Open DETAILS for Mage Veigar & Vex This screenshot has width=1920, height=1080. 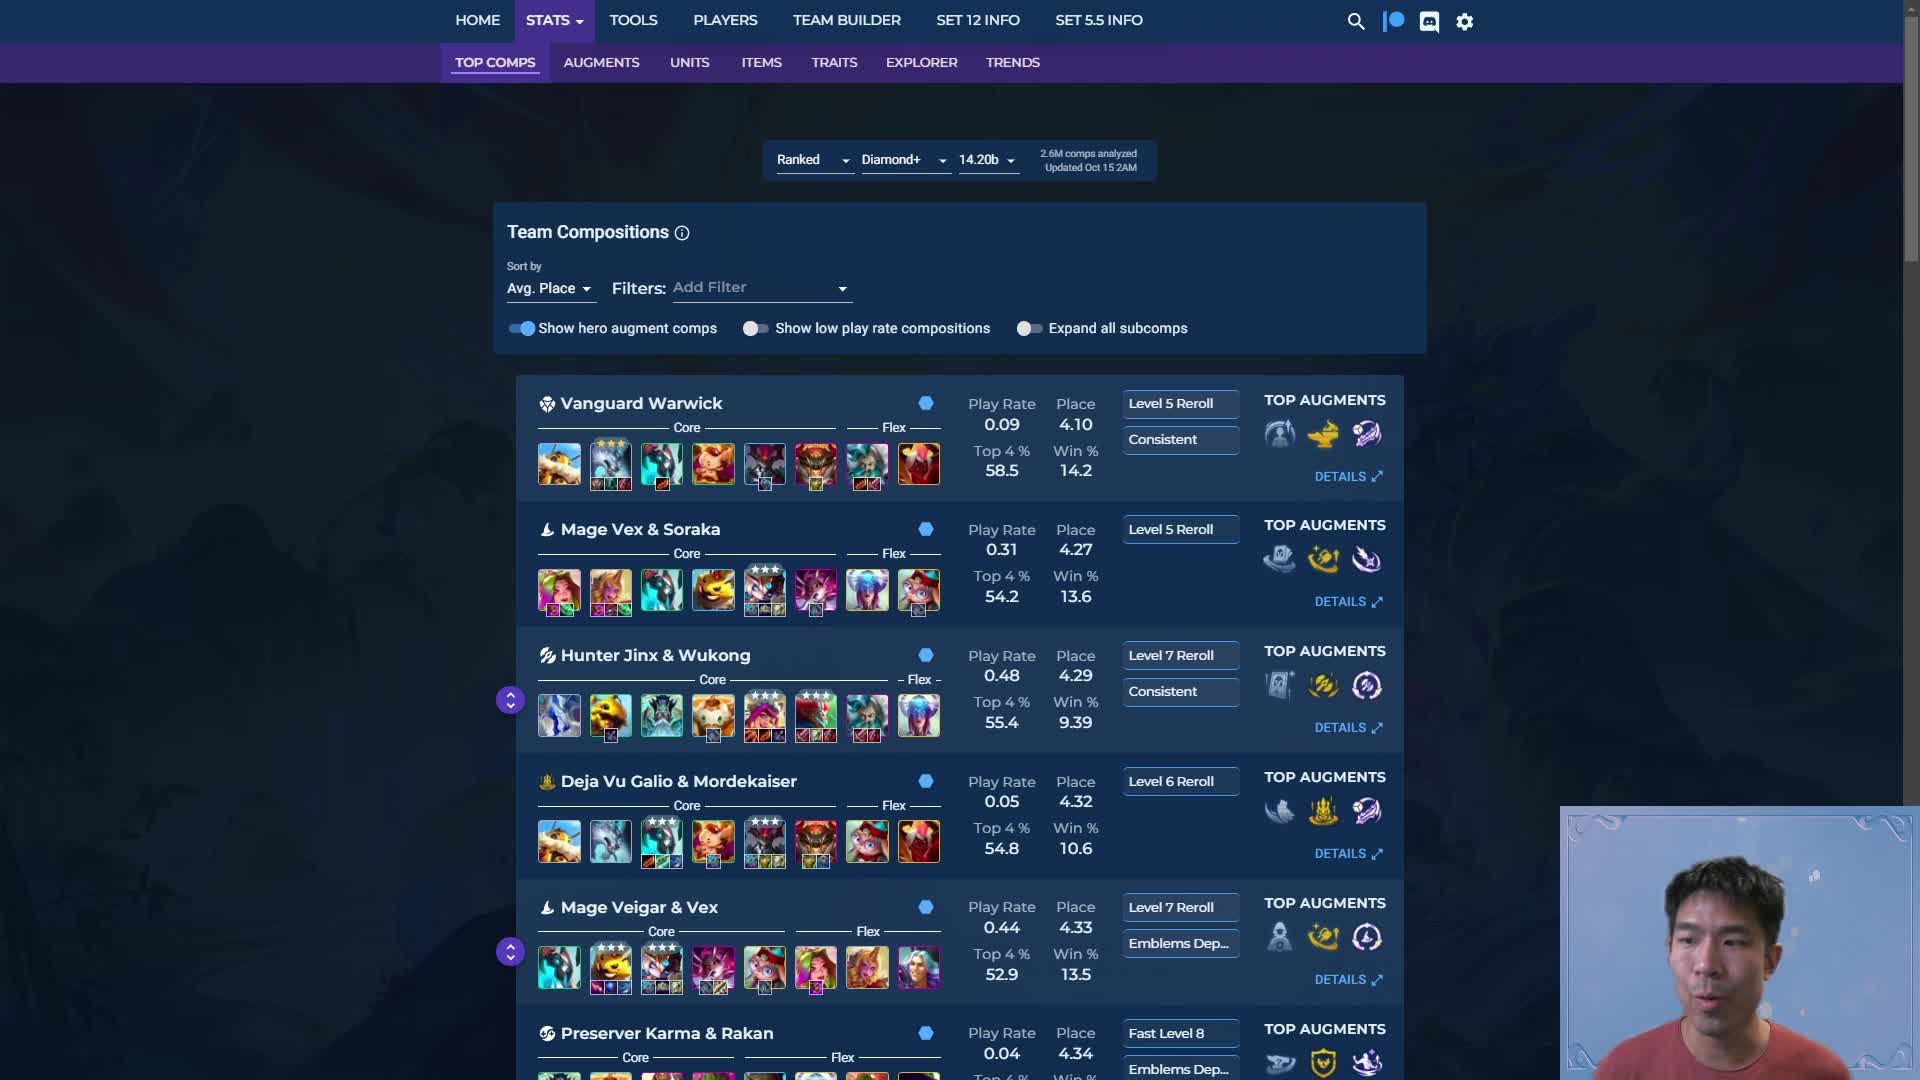(x=1349, y=980)
